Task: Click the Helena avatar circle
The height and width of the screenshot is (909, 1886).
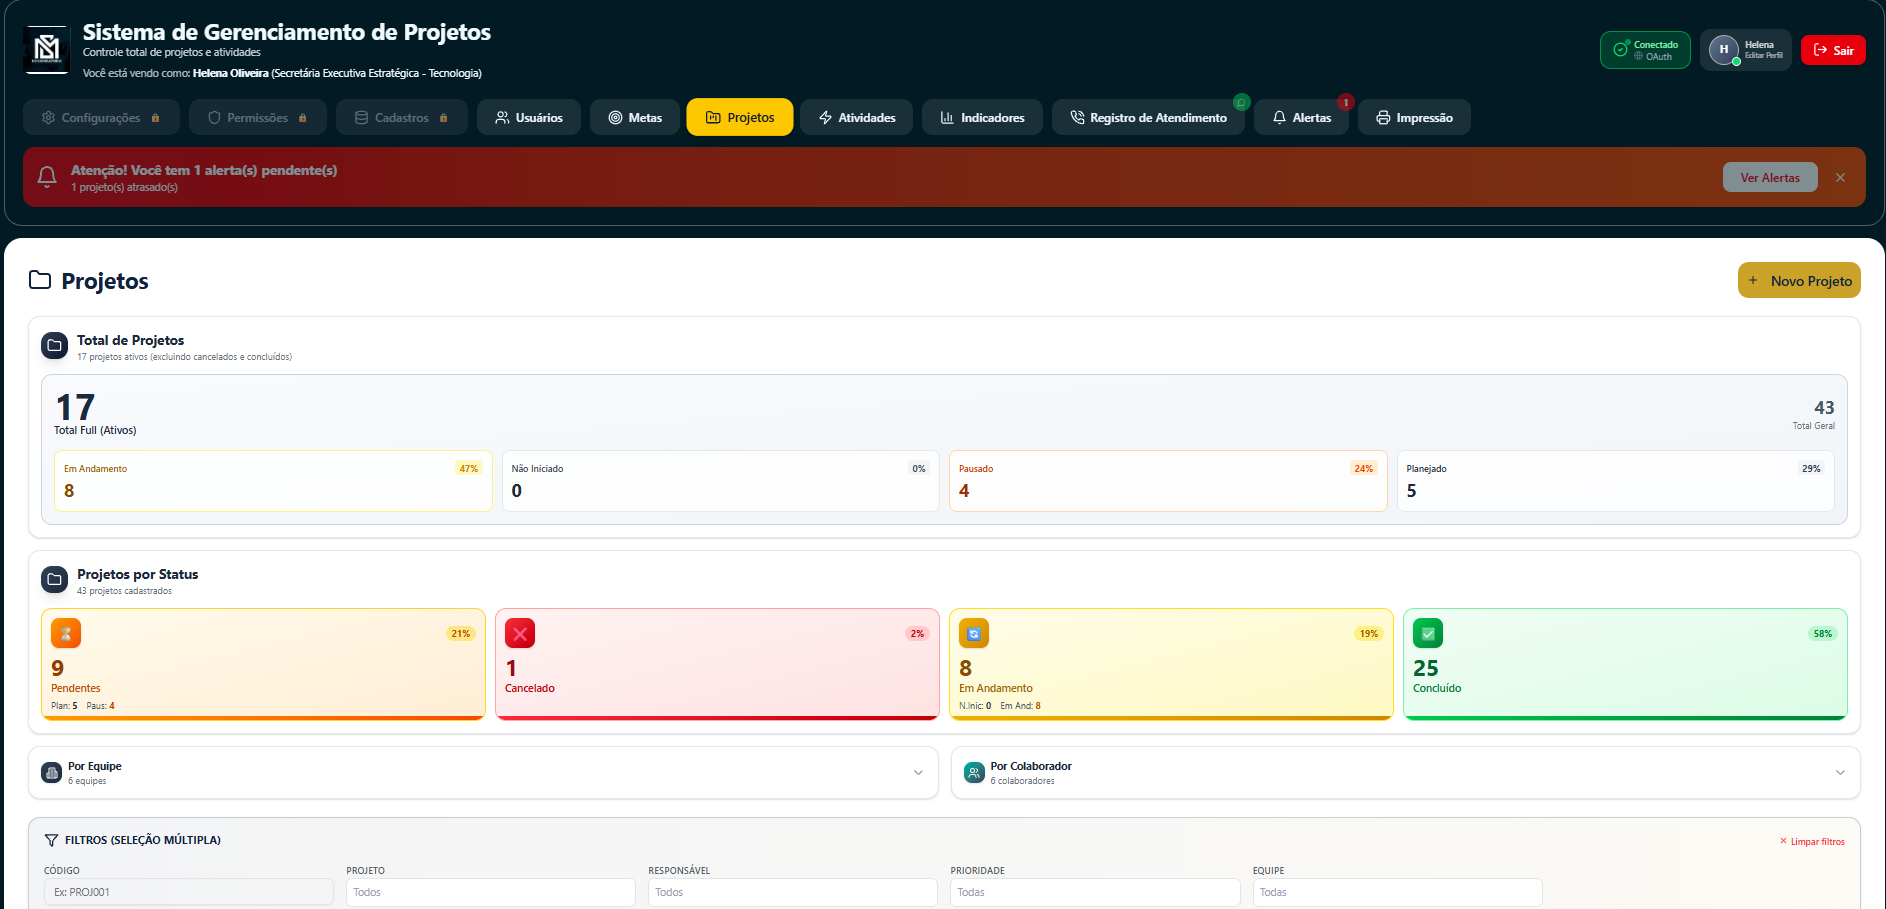Action: click(1723, 50)
